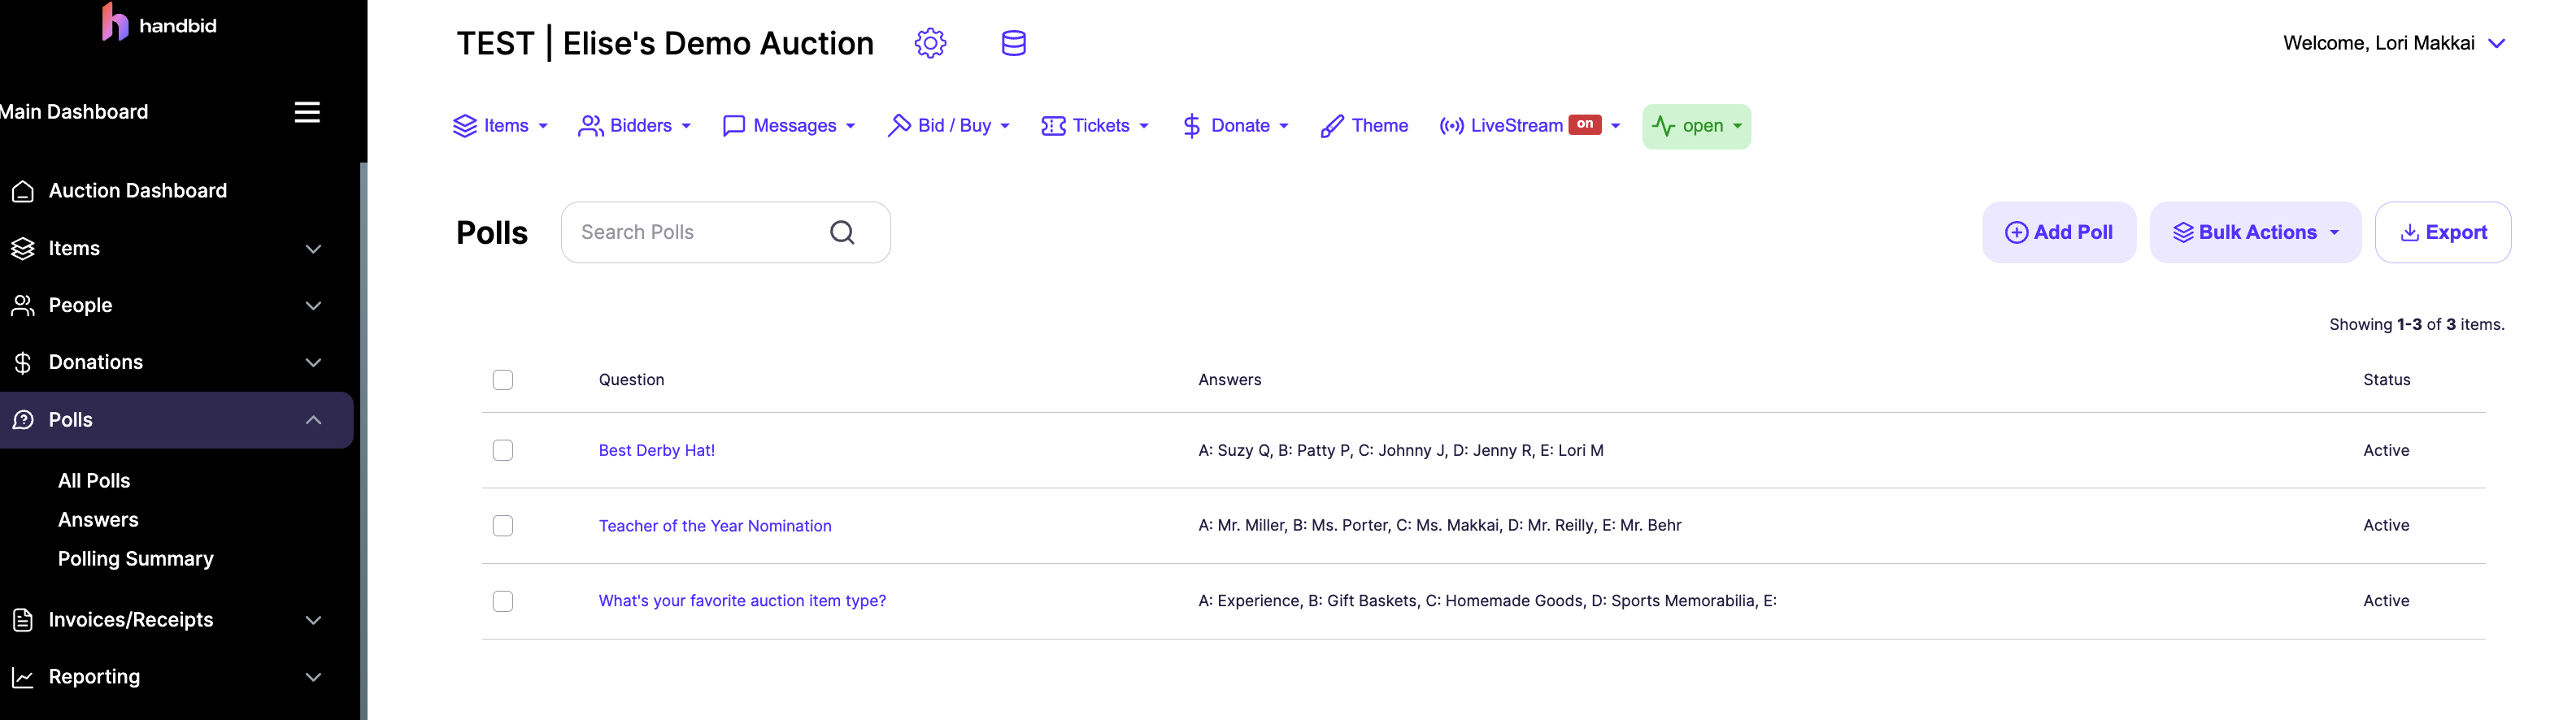
Task: Click the paintbrush icon for Theme
Action: coord(1332,126)
